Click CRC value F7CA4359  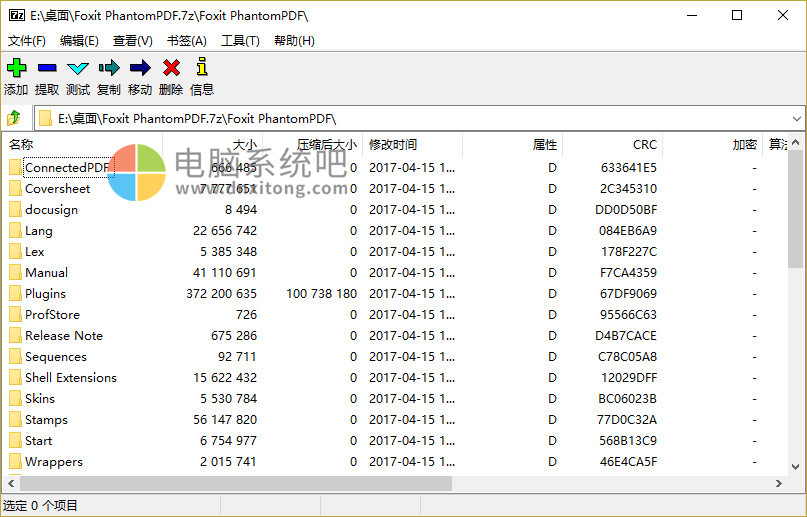click(628, 273)
